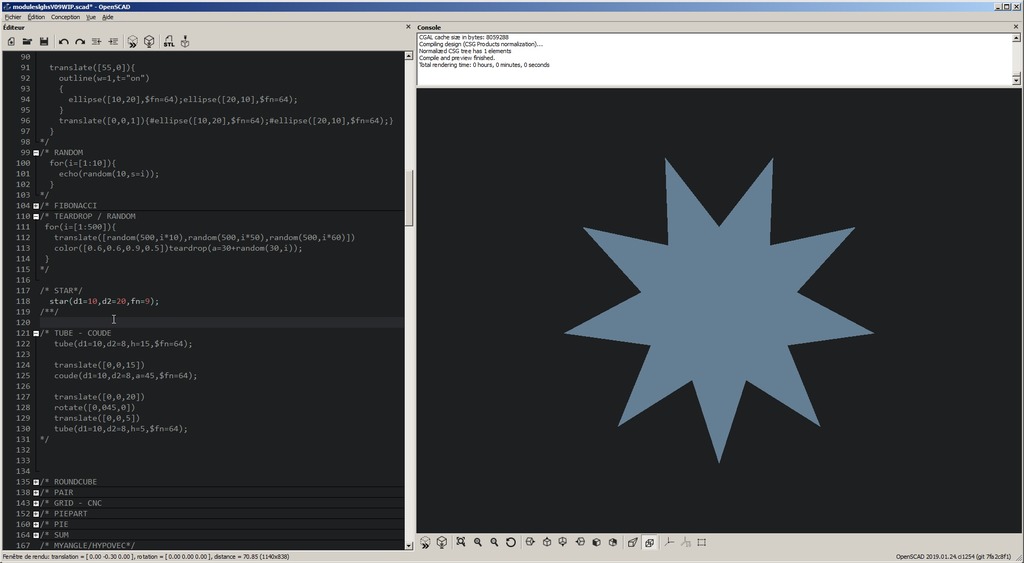Undo the last edit via toolbar
The image size is (1024, 563).
[64, 41]
